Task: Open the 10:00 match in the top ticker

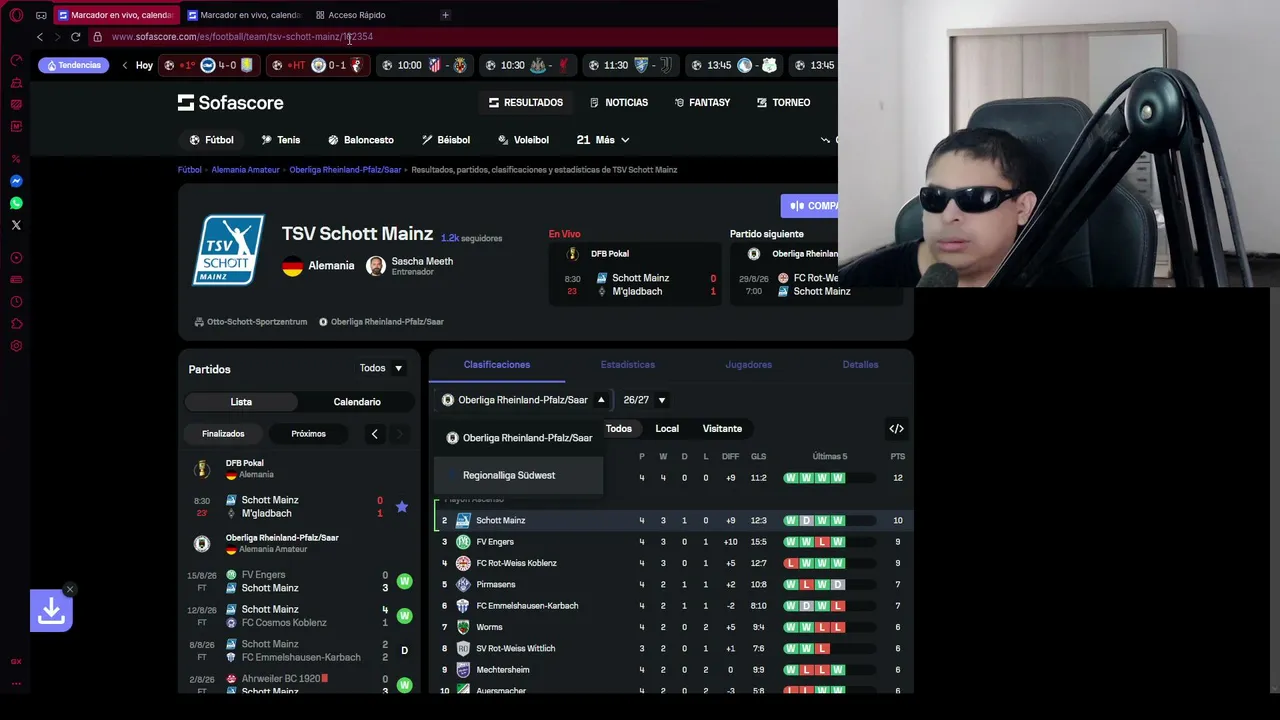Action: 423,66
